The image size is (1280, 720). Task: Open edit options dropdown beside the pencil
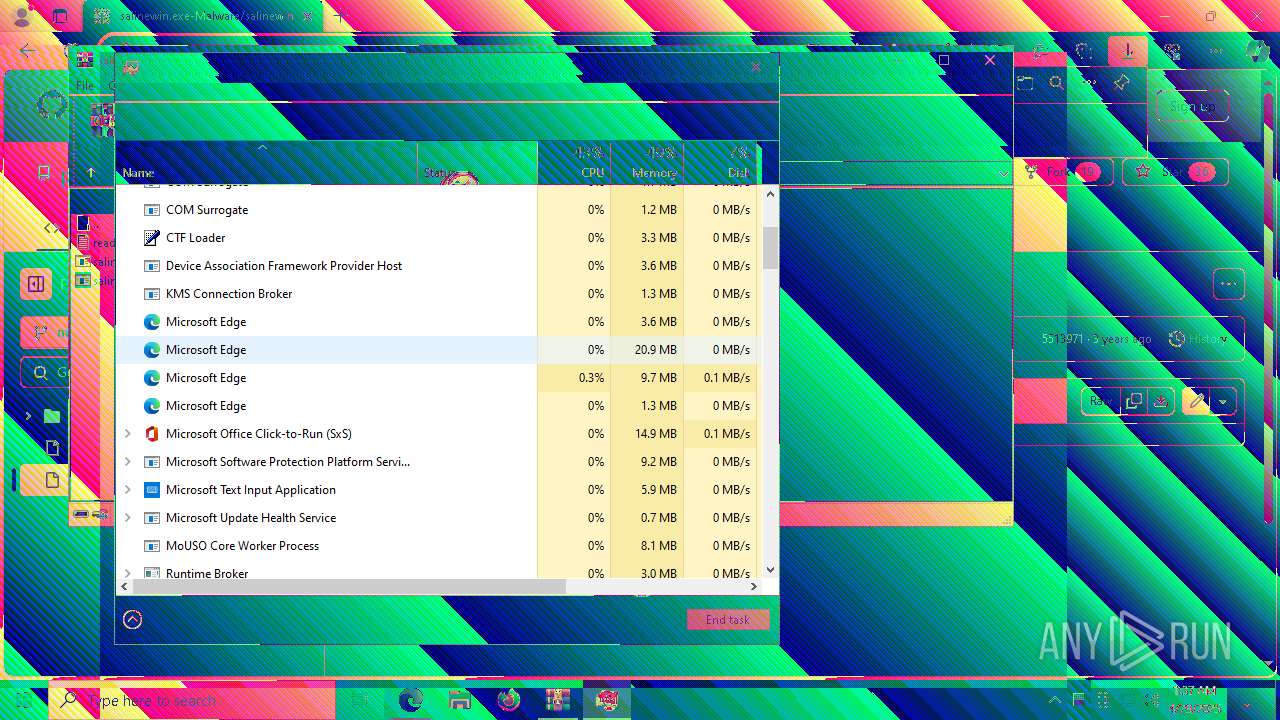[1222, 402]
